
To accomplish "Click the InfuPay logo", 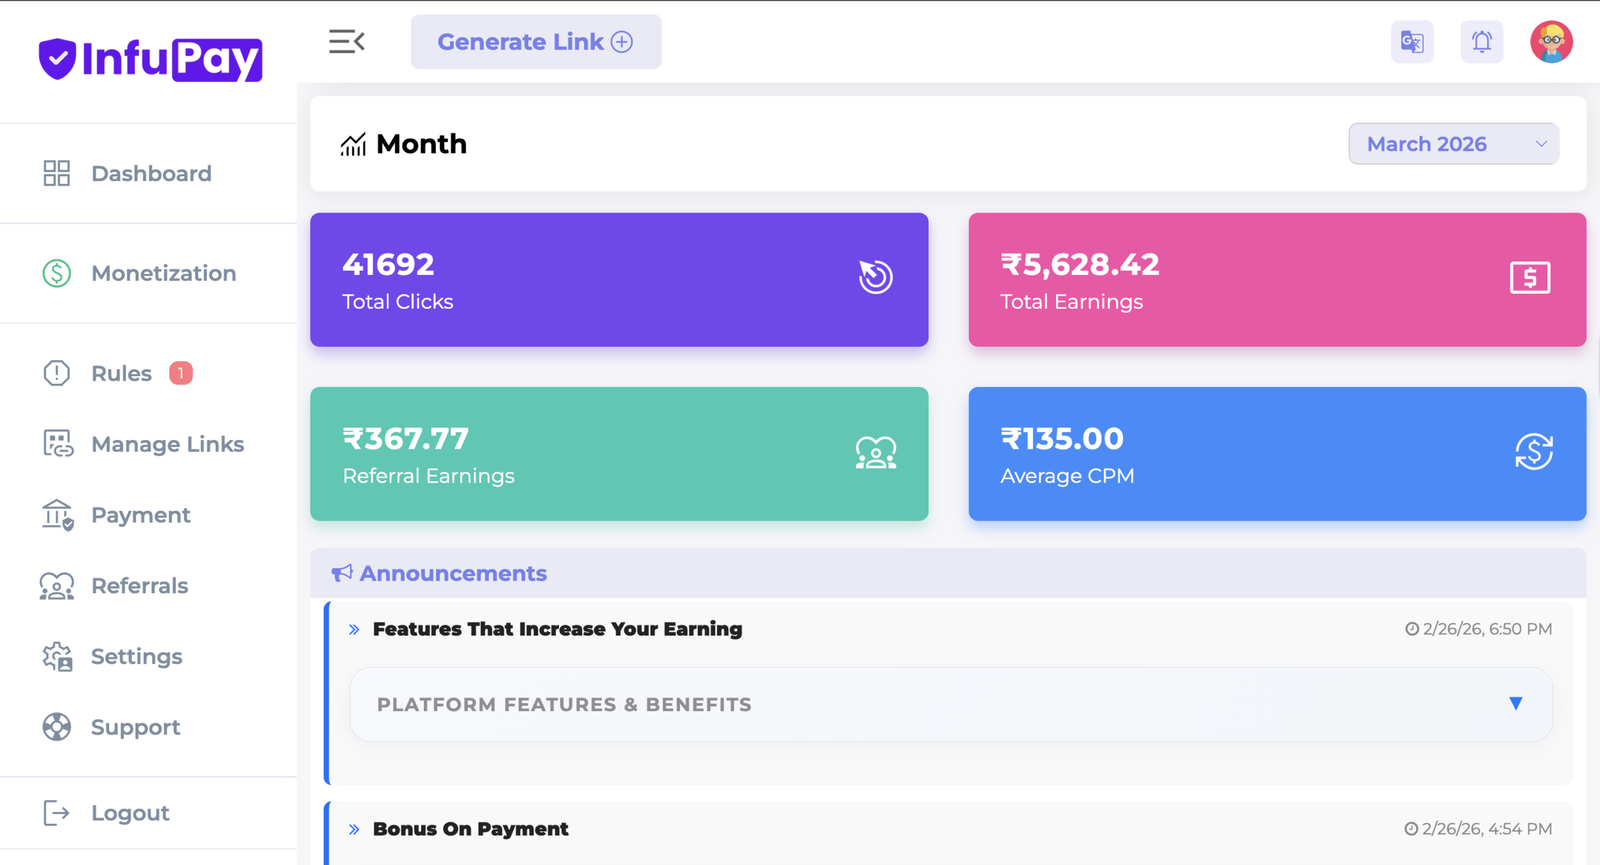I will tap(150, 59).
